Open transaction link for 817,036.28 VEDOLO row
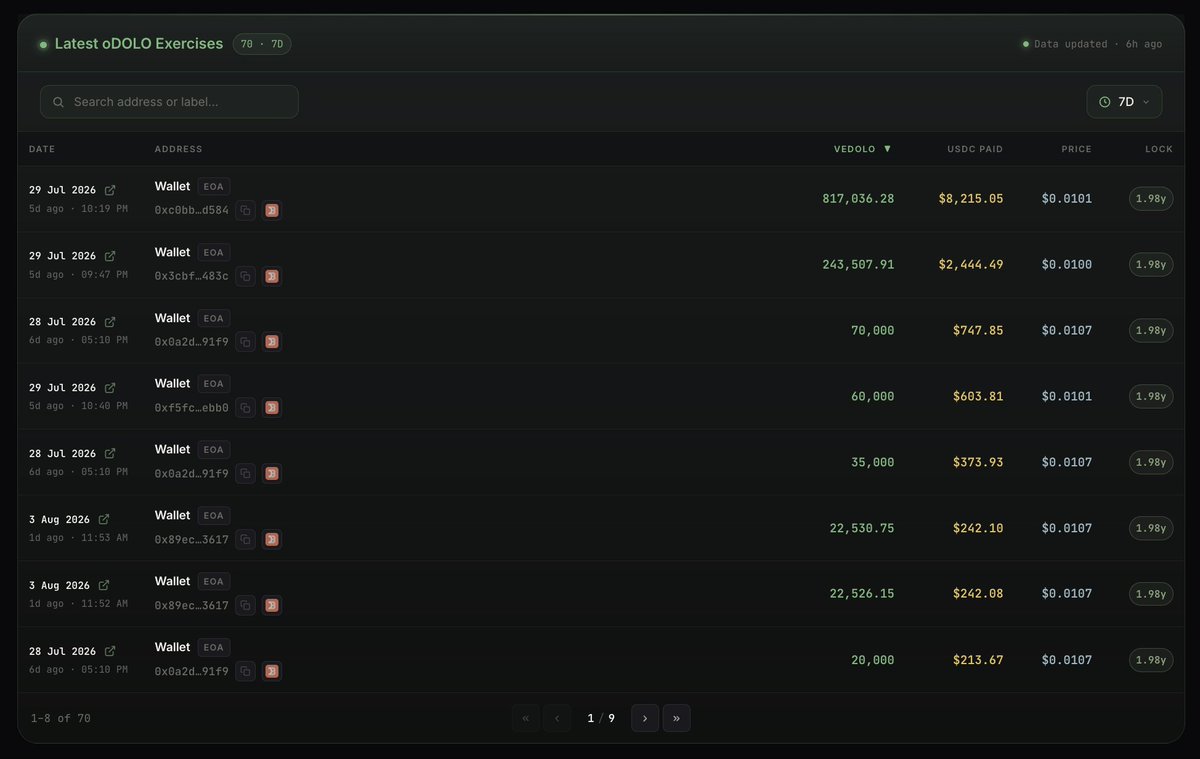1200x759 pixels. (110, 190)
